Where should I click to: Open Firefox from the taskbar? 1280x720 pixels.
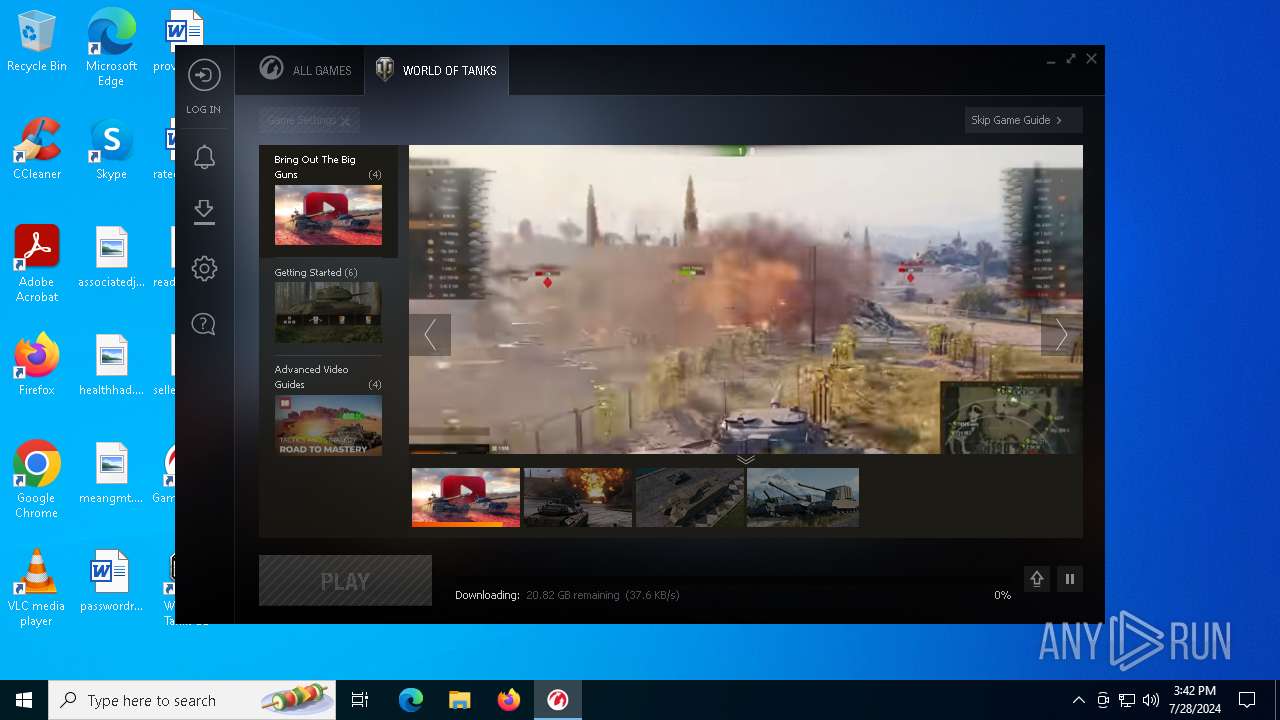pyautogui.click(x=509, y=700)
